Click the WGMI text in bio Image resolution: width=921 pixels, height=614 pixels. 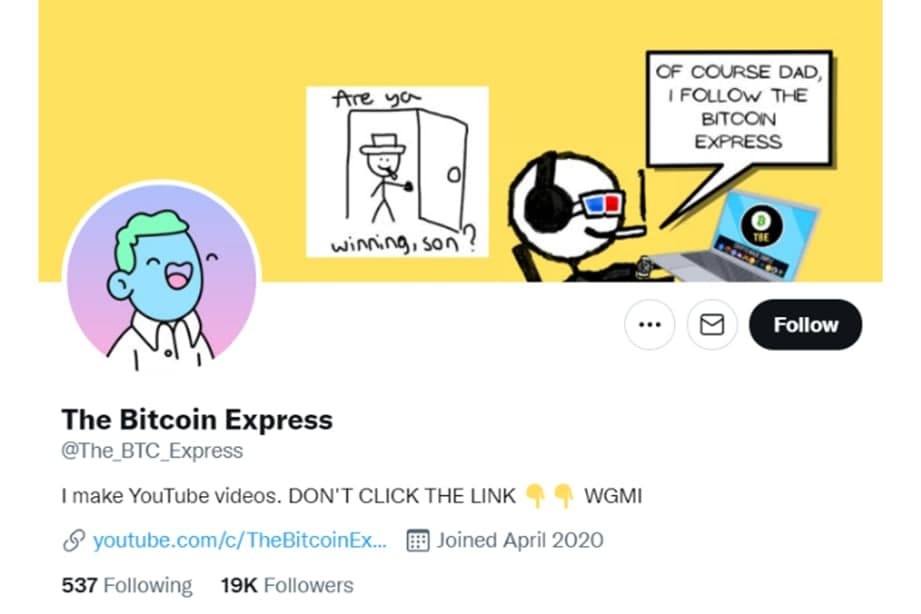coord(613,496)
